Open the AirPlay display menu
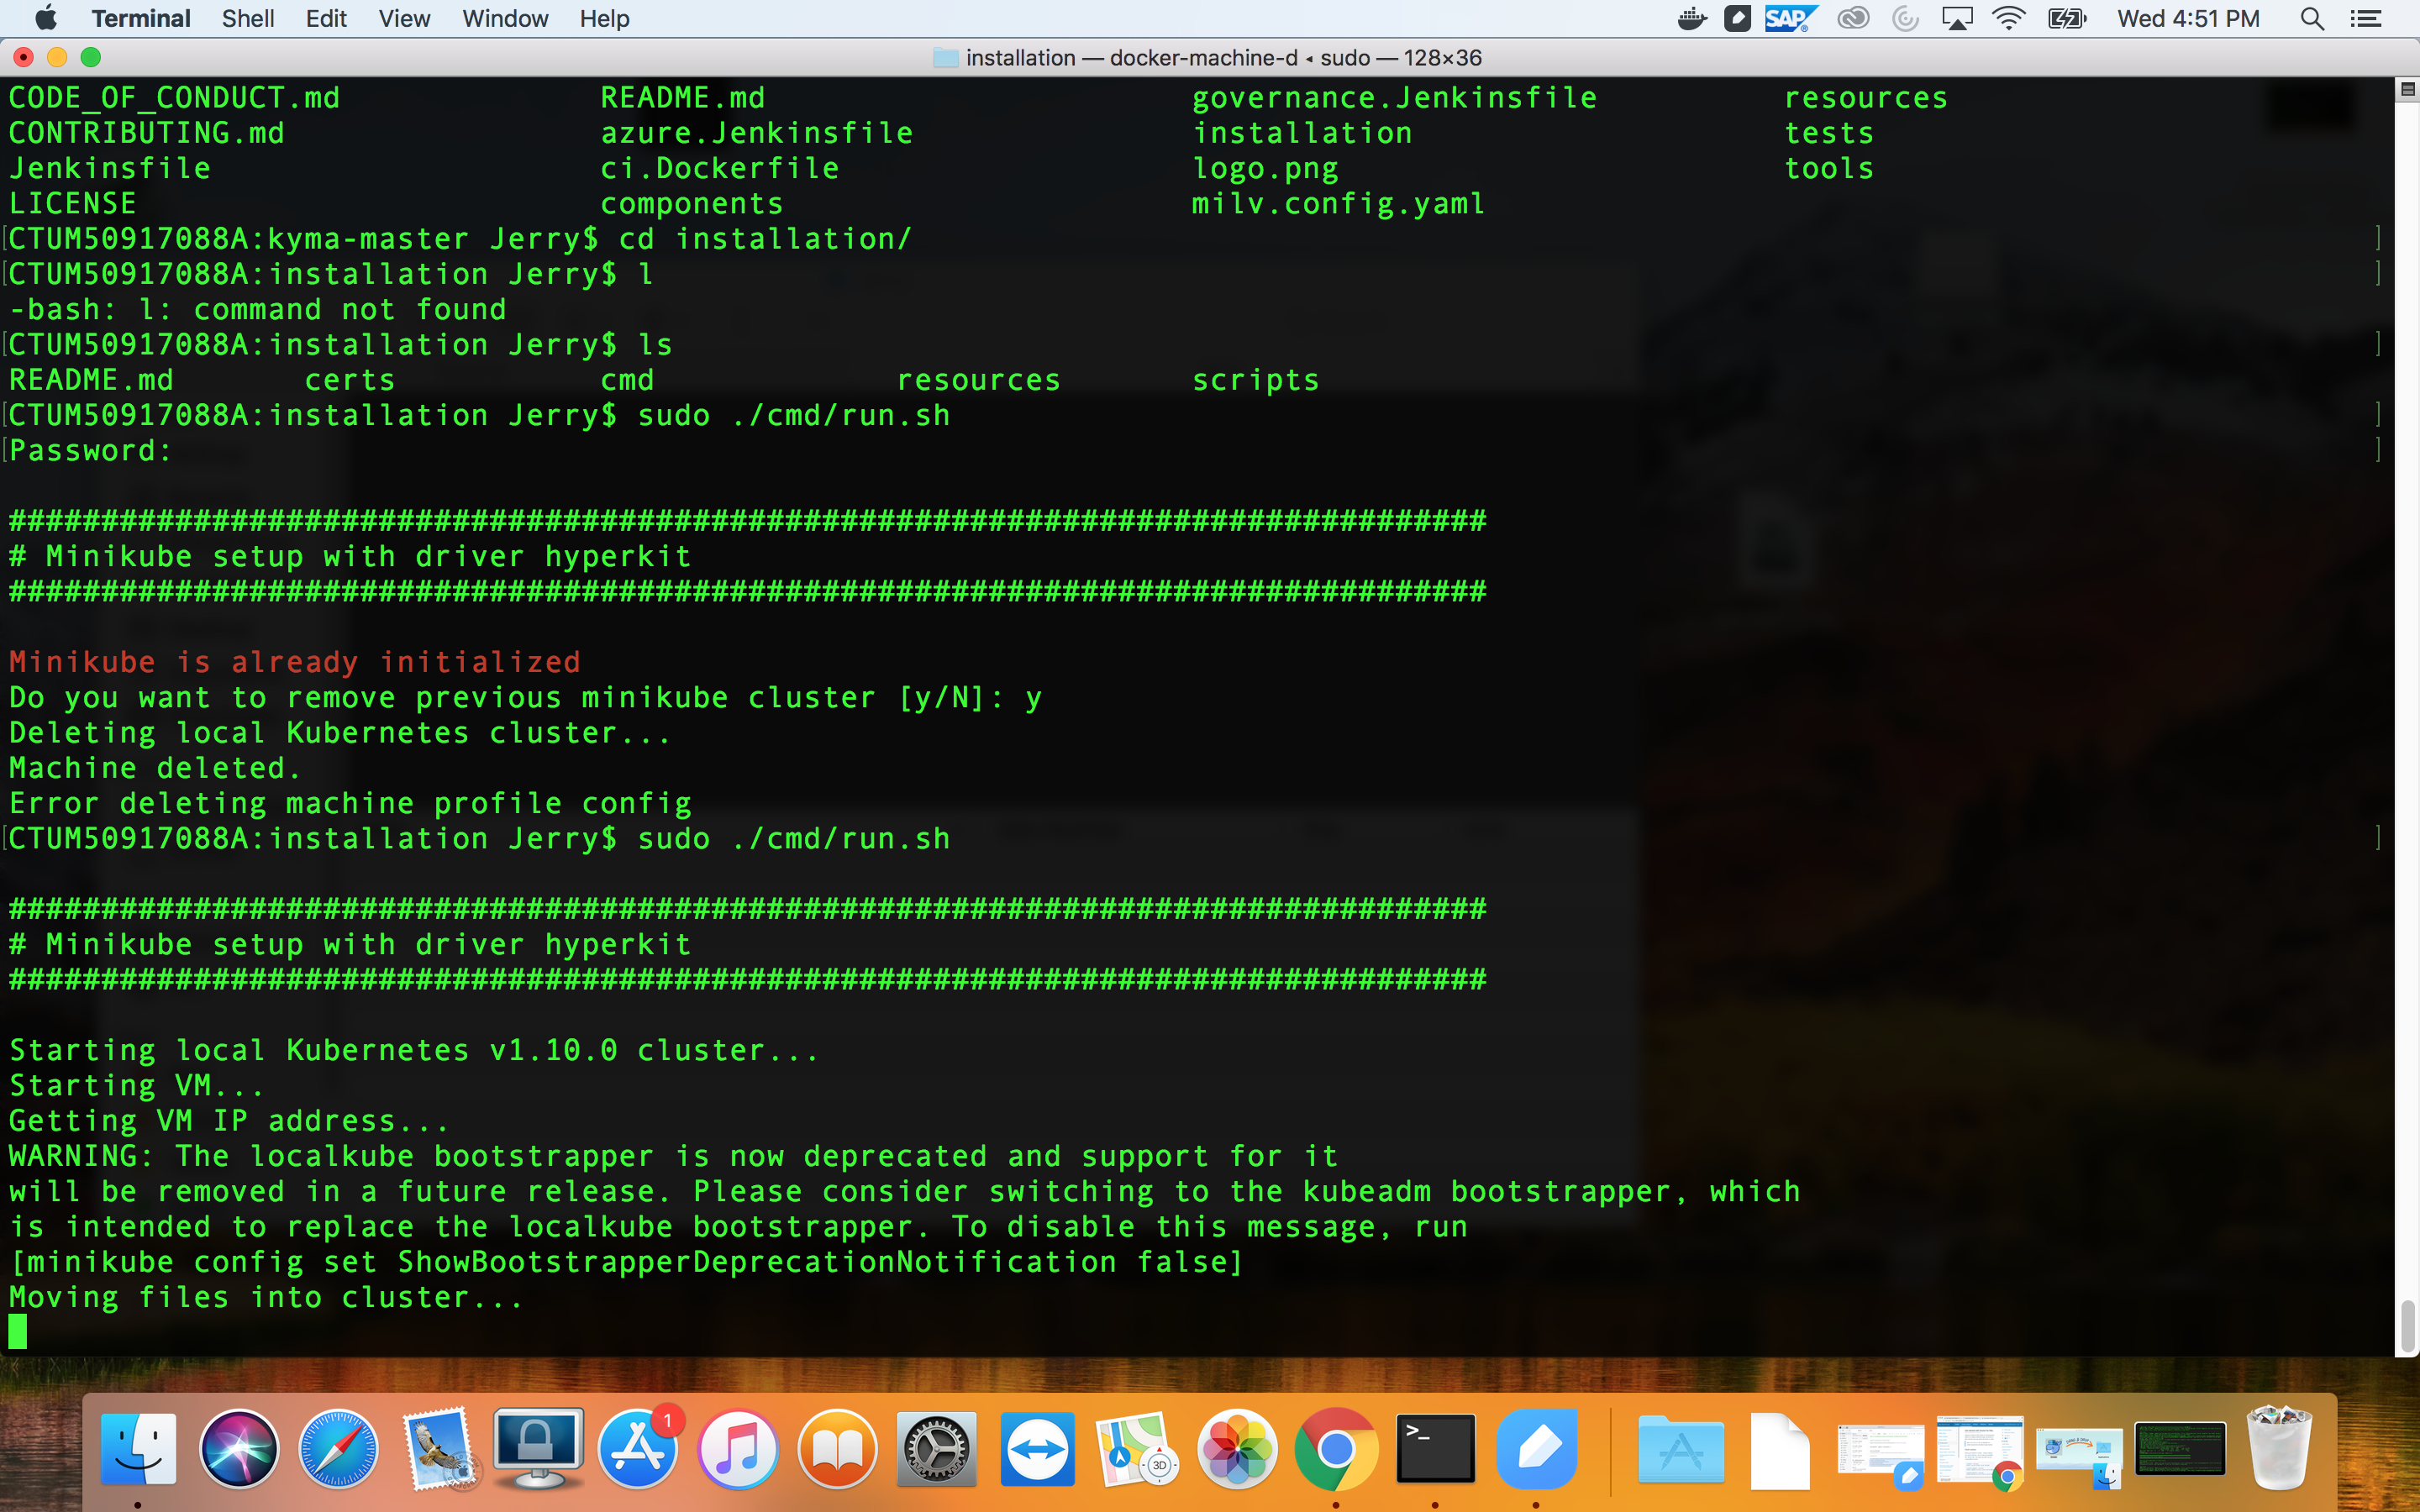The width and height of the screenshot is (2420, 1512). tap(1956, 18)
